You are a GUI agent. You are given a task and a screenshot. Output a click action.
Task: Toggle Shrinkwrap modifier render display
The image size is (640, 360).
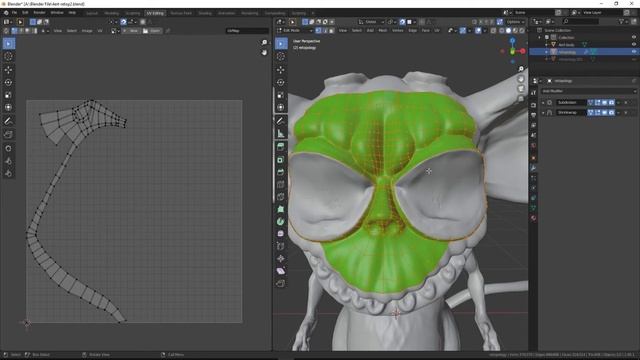coord(611,112)
